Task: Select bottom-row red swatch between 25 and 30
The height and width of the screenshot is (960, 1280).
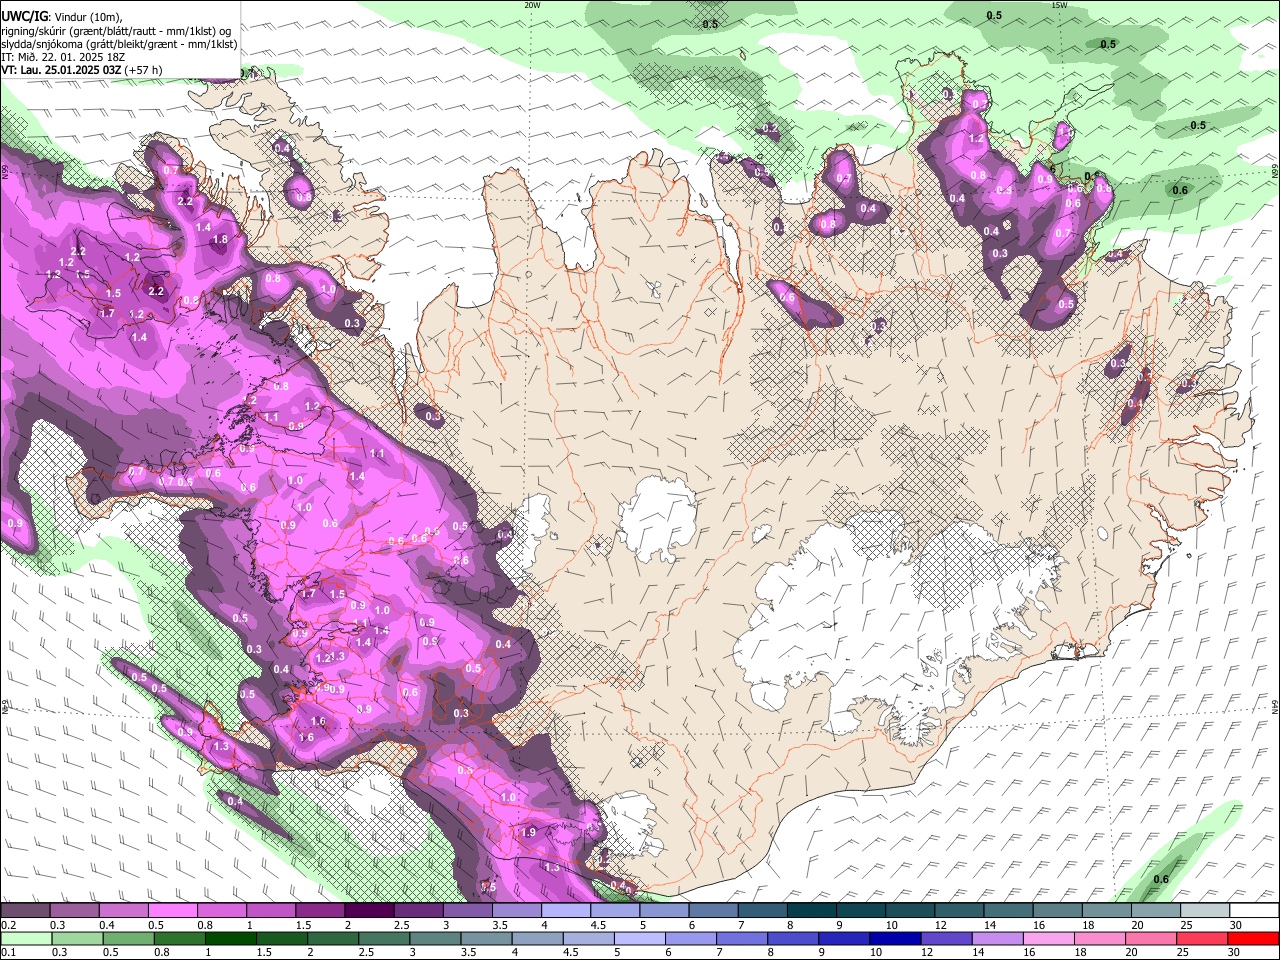Action: (1201, 938)
